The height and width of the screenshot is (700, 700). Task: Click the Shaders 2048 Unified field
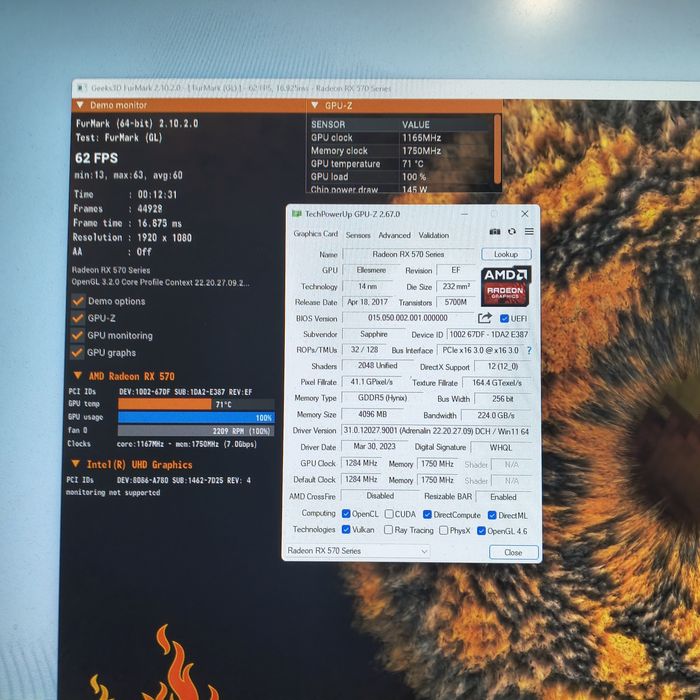click(377, 366)
